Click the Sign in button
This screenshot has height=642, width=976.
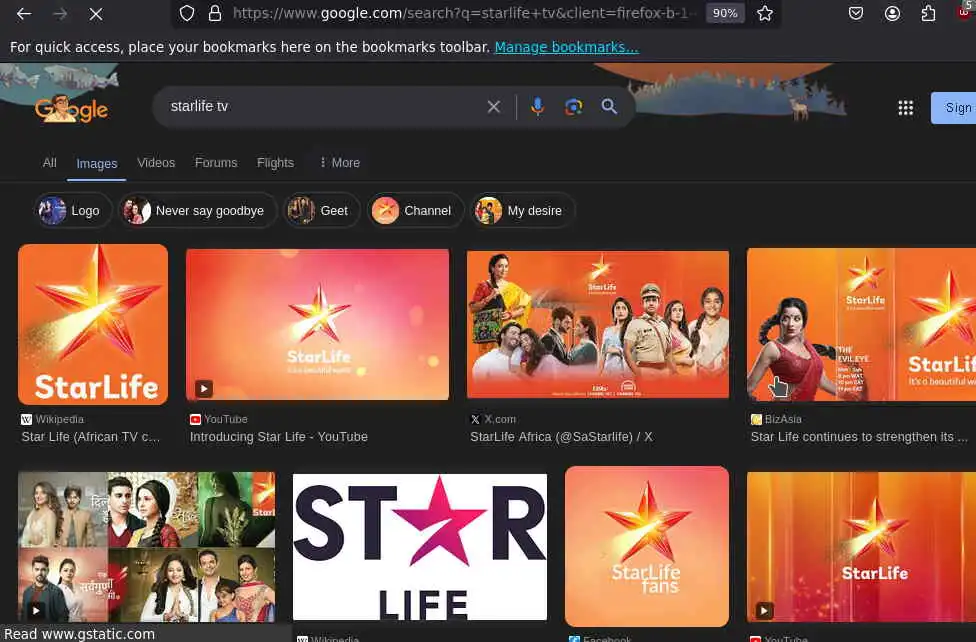click(954, 108)
